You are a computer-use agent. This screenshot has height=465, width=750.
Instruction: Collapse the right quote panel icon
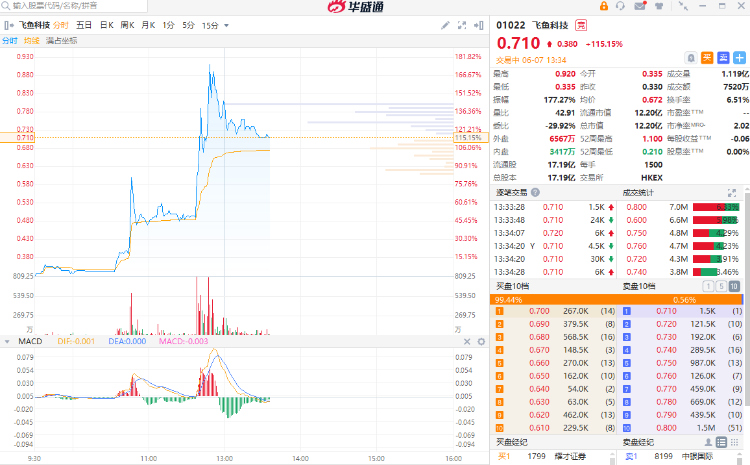[478, 25]
